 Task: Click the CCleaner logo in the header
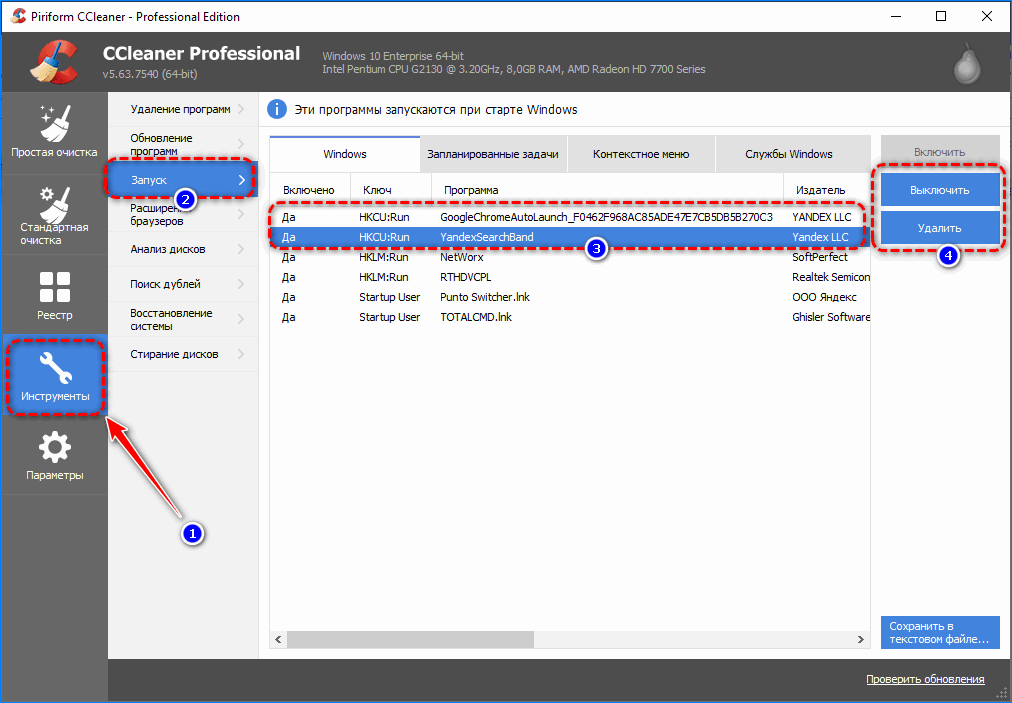coord(55,60)
